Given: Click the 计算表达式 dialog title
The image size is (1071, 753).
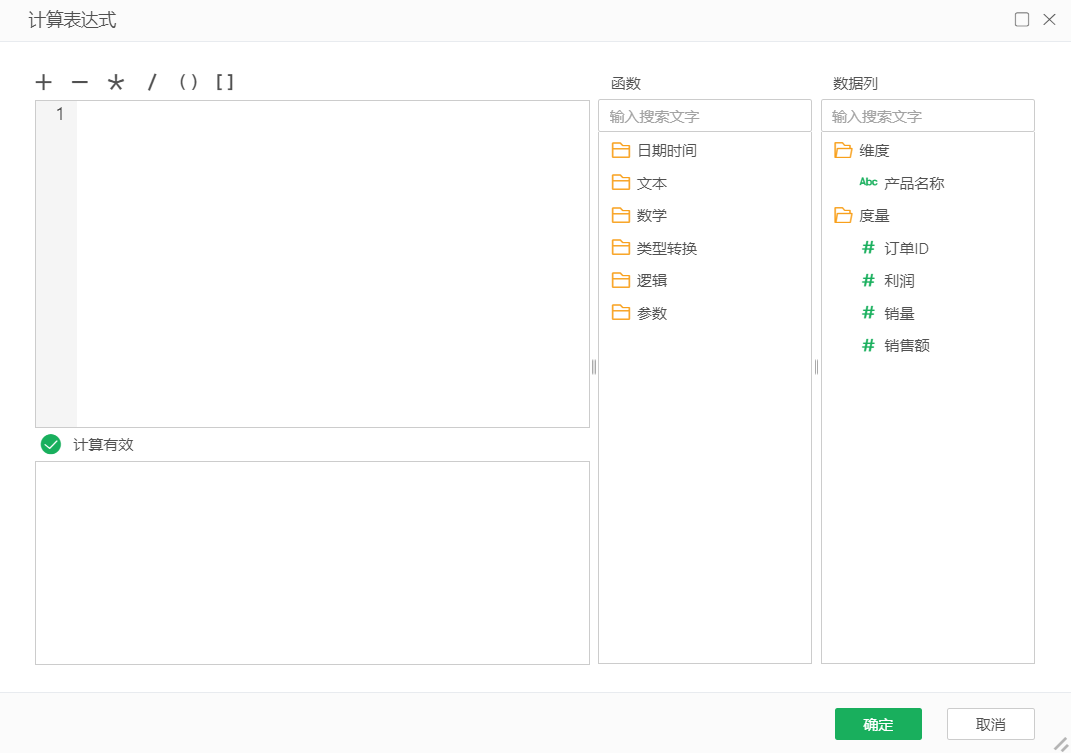Looking at the screenshot, I should [72, 20].
